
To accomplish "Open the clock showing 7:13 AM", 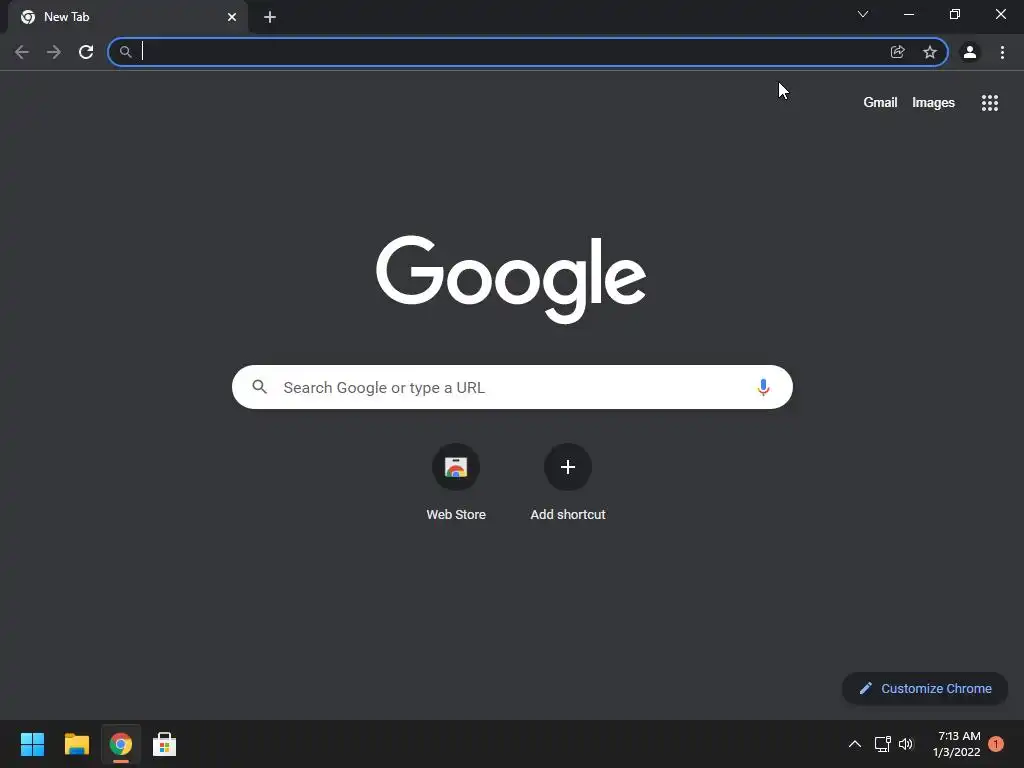I will 957,744.
